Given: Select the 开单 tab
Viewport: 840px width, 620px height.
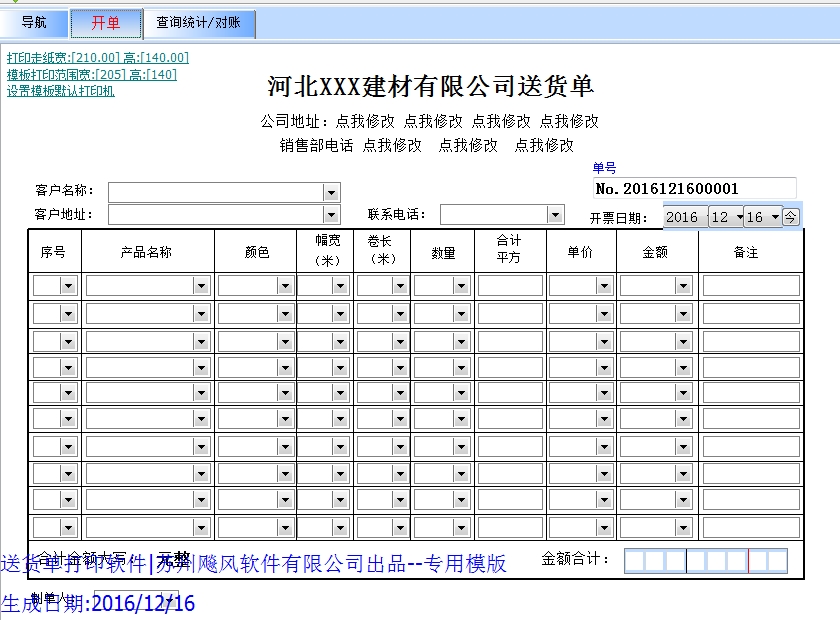Looking at the screenshot, I should pyautogui.click(x=106, y=23).
